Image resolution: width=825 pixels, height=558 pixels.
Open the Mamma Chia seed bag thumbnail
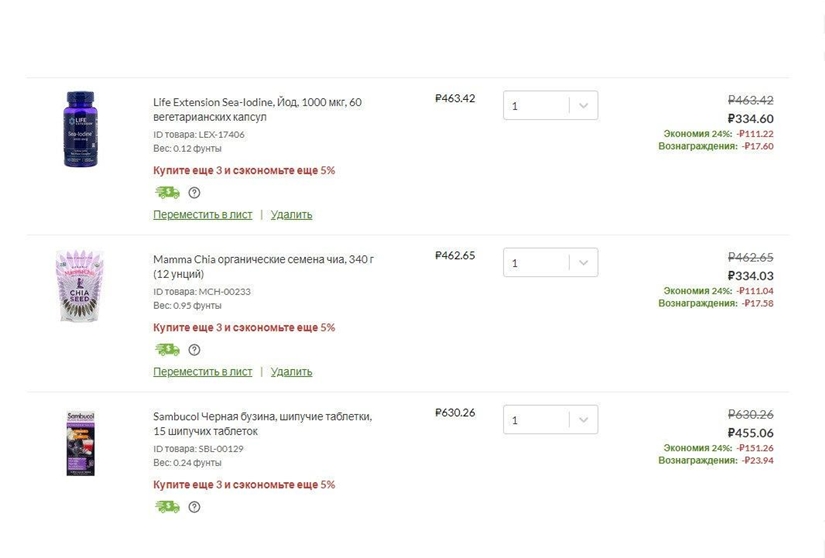pos(80,286)
